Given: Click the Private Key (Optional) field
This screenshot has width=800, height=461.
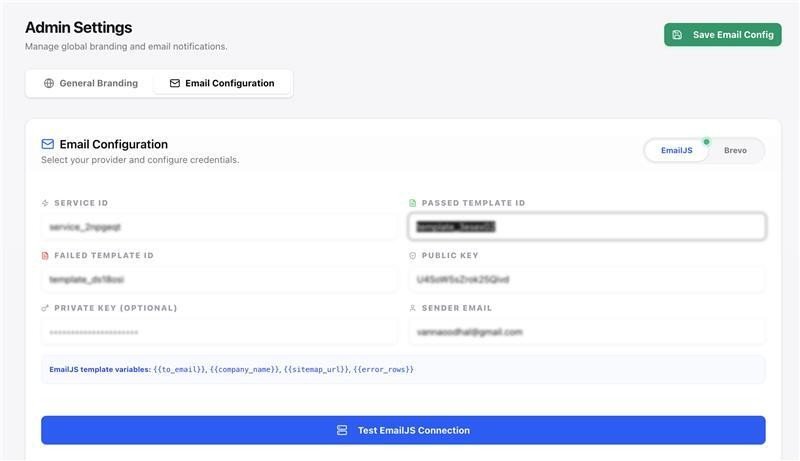Looking at the screenshot, I should click(219, 332).
